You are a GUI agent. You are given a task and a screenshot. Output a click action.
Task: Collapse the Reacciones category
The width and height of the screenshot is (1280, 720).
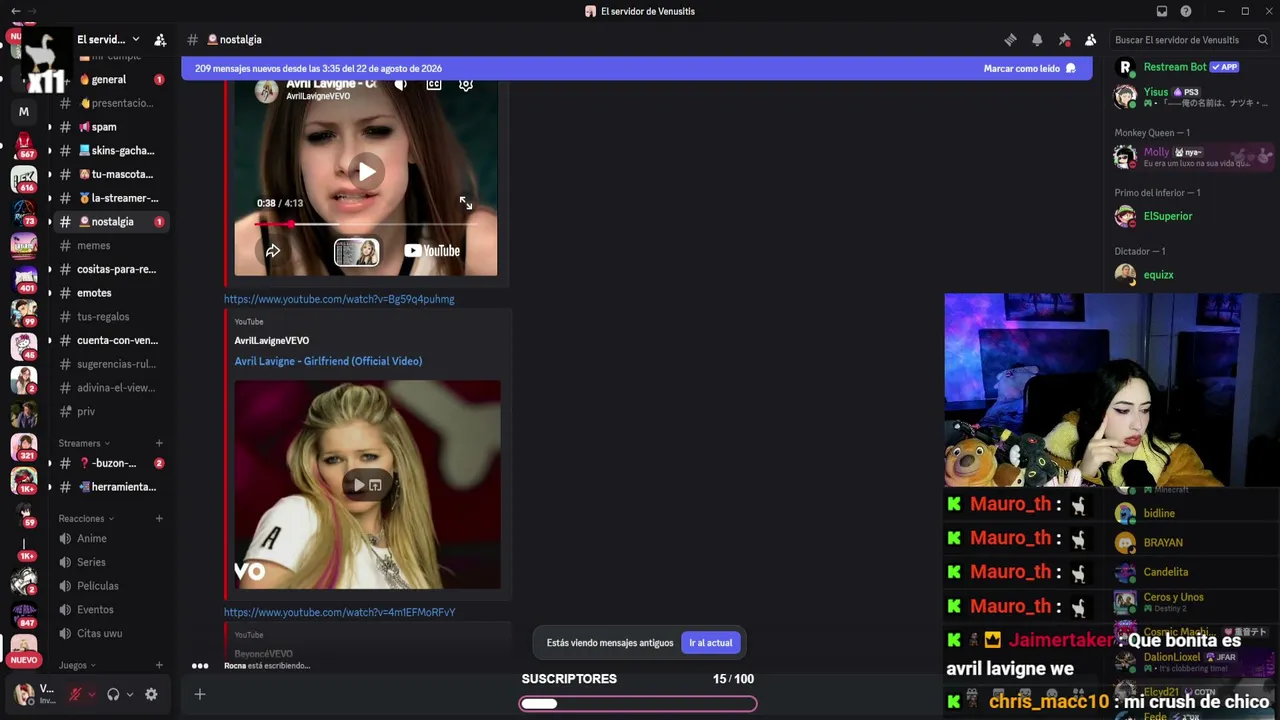[x=86, y=519]
